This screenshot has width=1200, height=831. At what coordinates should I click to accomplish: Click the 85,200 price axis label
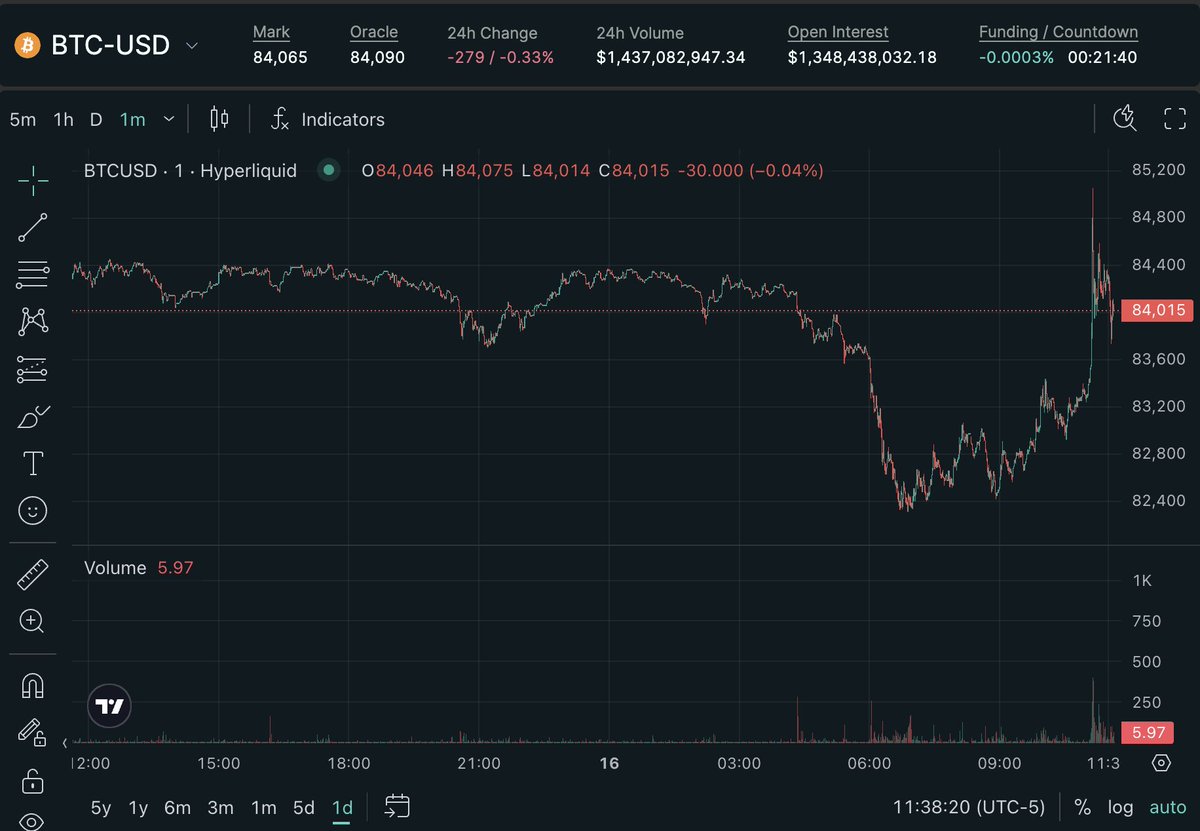pos(1158,170)
